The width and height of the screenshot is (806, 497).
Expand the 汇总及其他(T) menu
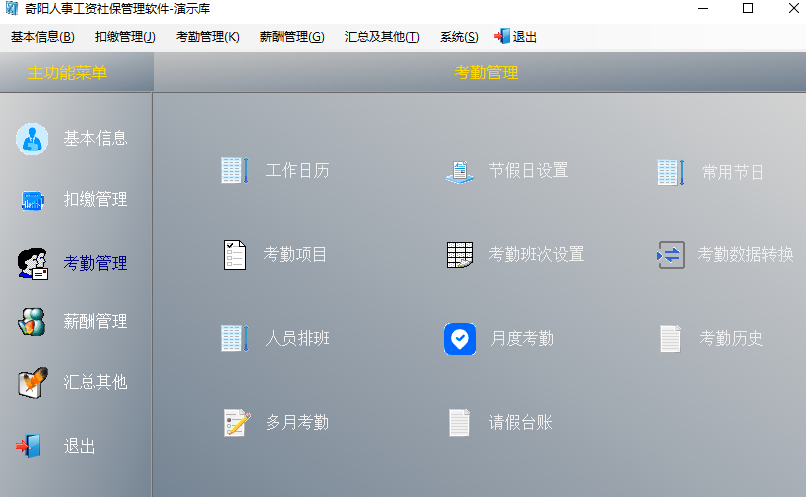(x=381, y=37)
